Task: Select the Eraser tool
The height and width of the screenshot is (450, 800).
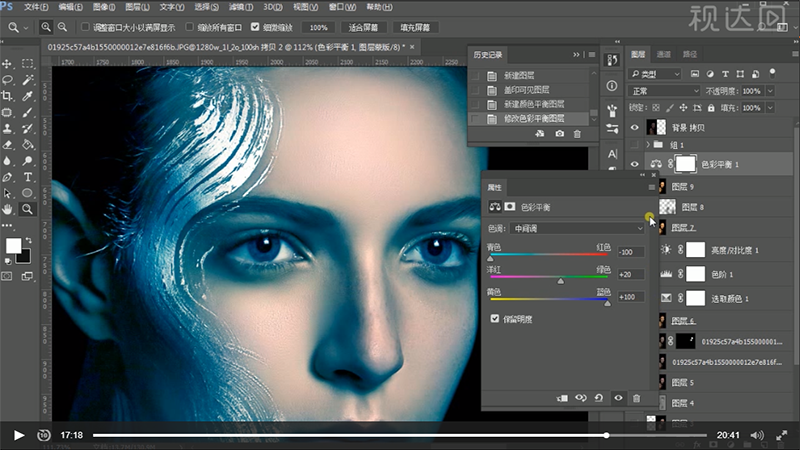Action: coord(7,145)
